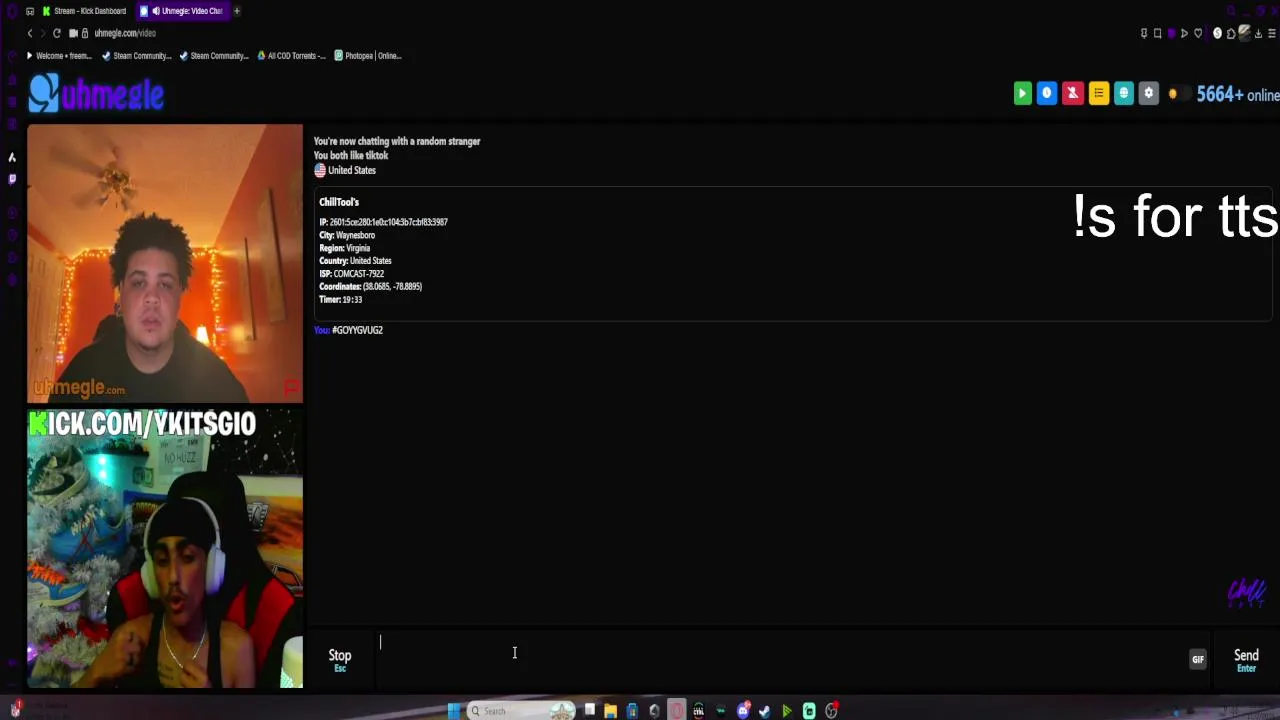Screen dimensions: 1280x720
Task: Click the camera permission icon in address bar
Action: point(73,33)
